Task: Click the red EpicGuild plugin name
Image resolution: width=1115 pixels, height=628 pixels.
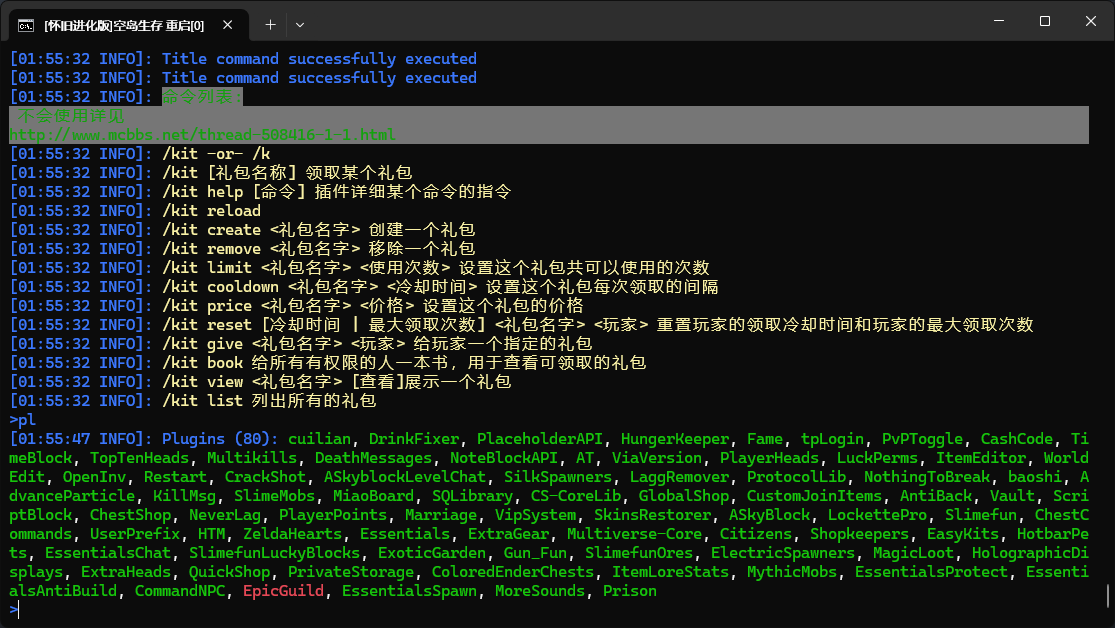Action: [282, 590]
